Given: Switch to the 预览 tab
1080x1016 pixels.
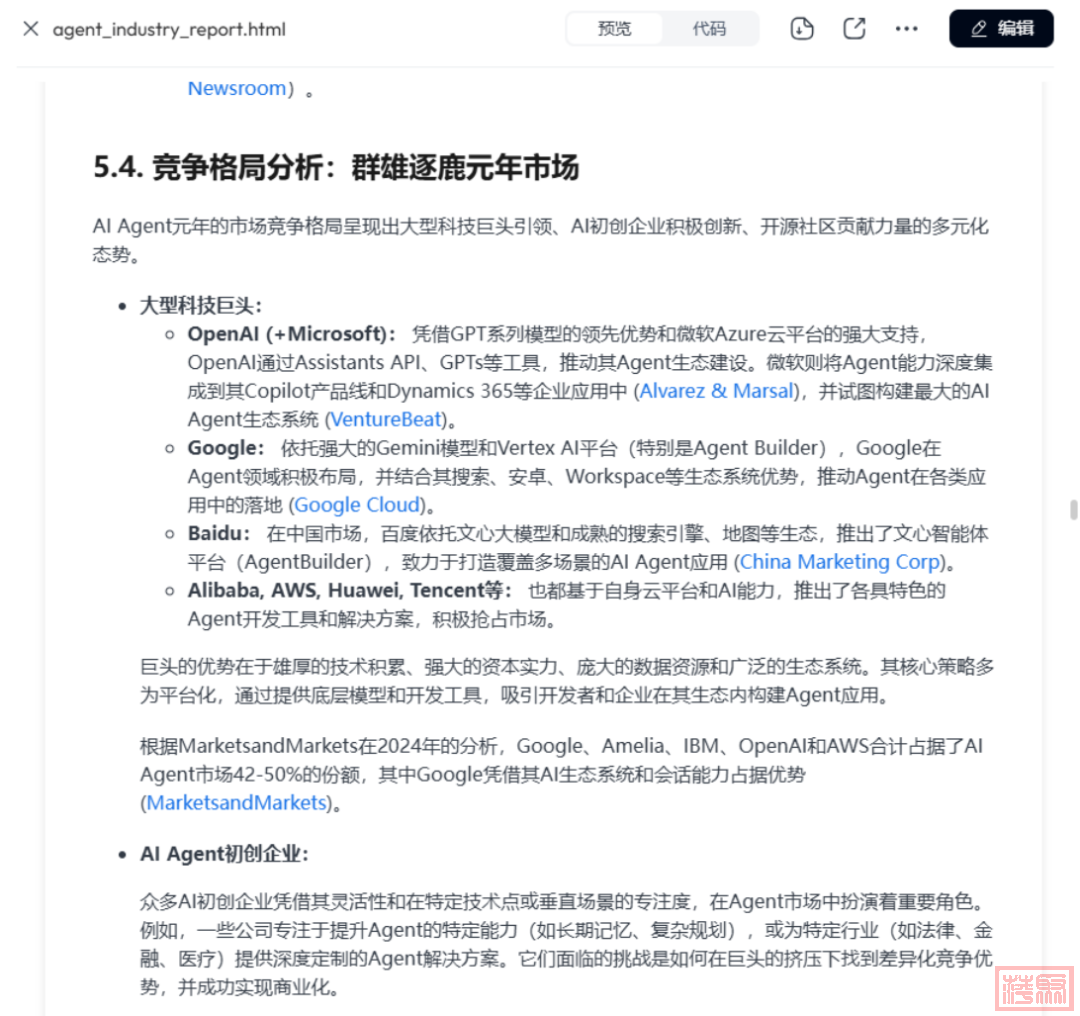Looking at the screenshot, I should click(614, 29).
